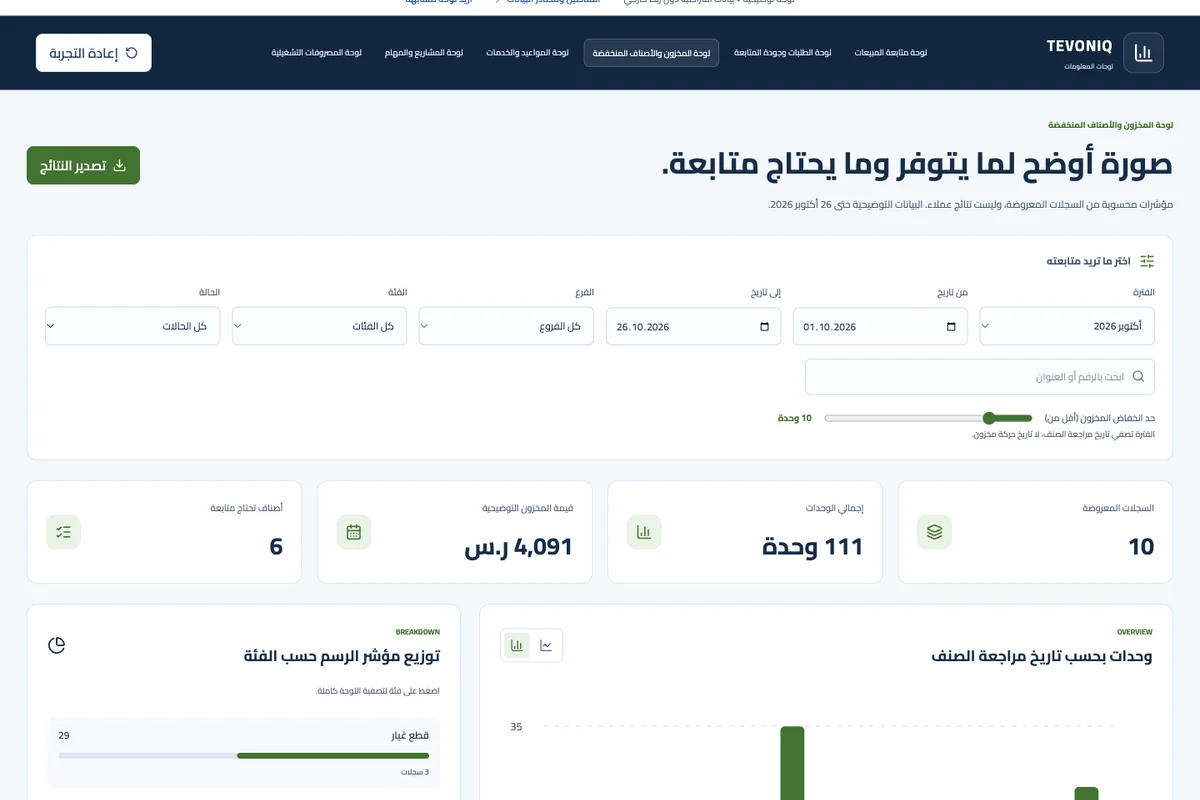Screen dimensions: 1200x800
Task: Open لوحة المواعيد والخدمات tab
Action: pos(527,53)
